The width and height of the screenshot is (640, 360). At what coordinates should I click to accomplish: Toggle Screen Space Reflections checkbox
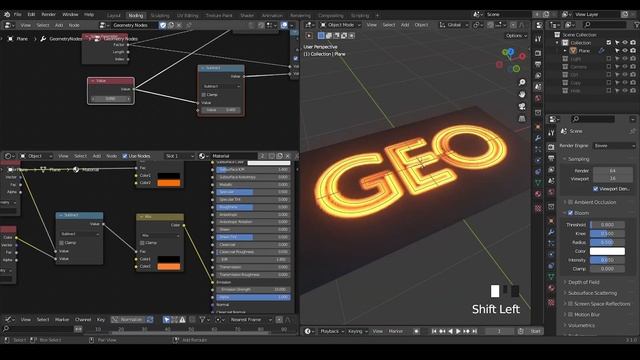pos(570,304)
